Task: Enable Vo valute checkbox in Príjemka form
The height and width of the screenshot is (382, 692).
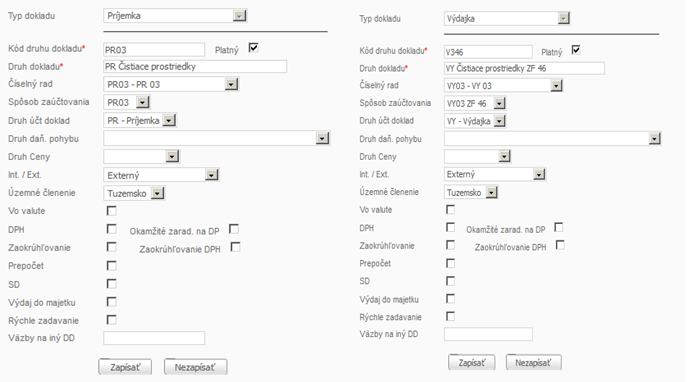Action: [x=112, y=211]
